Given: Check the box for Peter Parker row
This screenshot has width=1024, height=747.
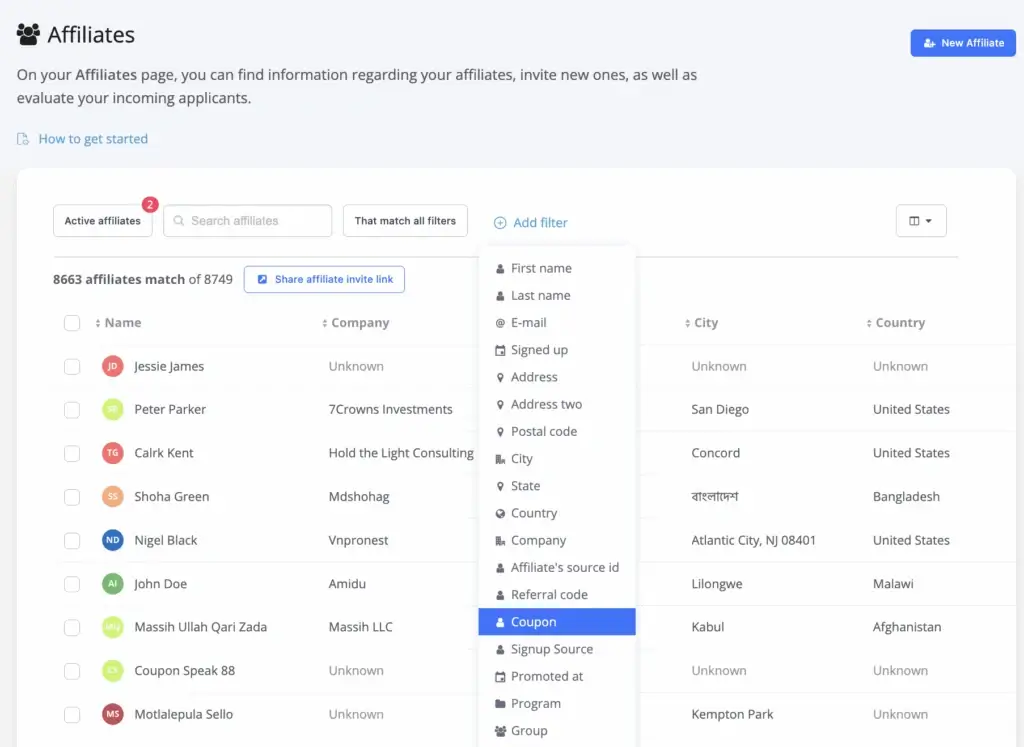Looking at the screenshot, I should 72,410.
